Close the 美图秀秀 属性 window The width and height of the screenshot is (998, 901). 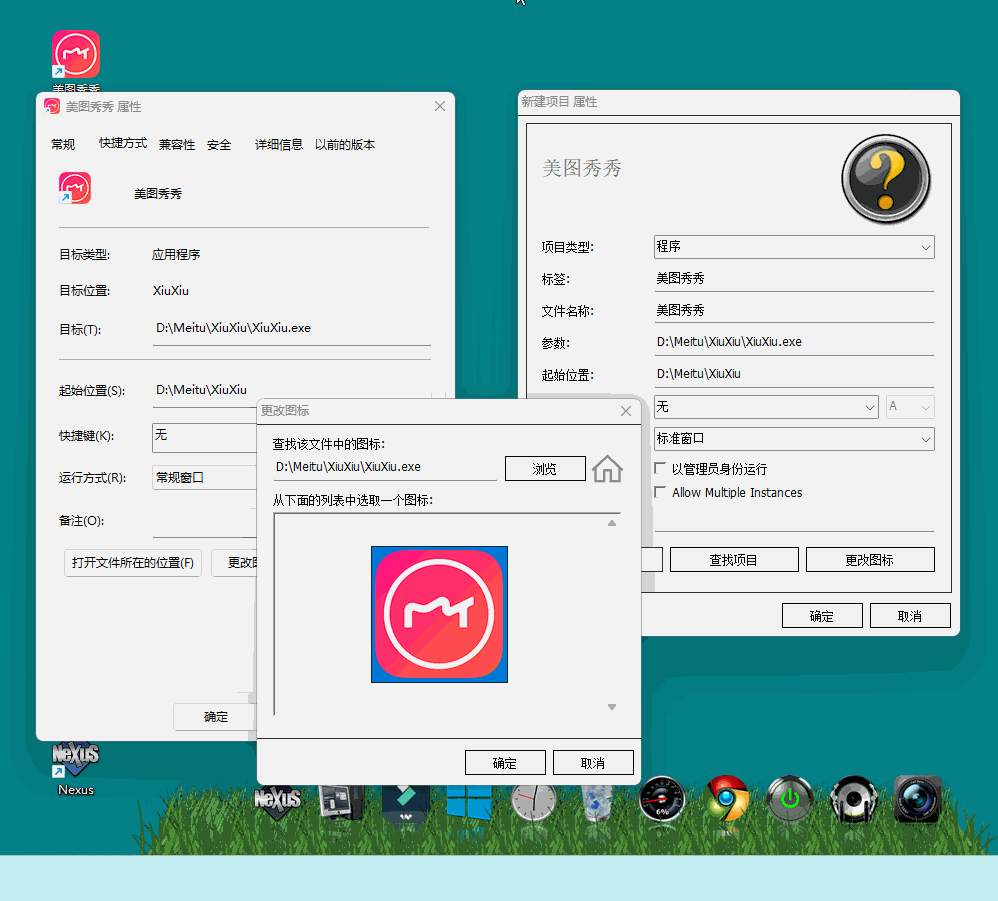coord(440,106)
